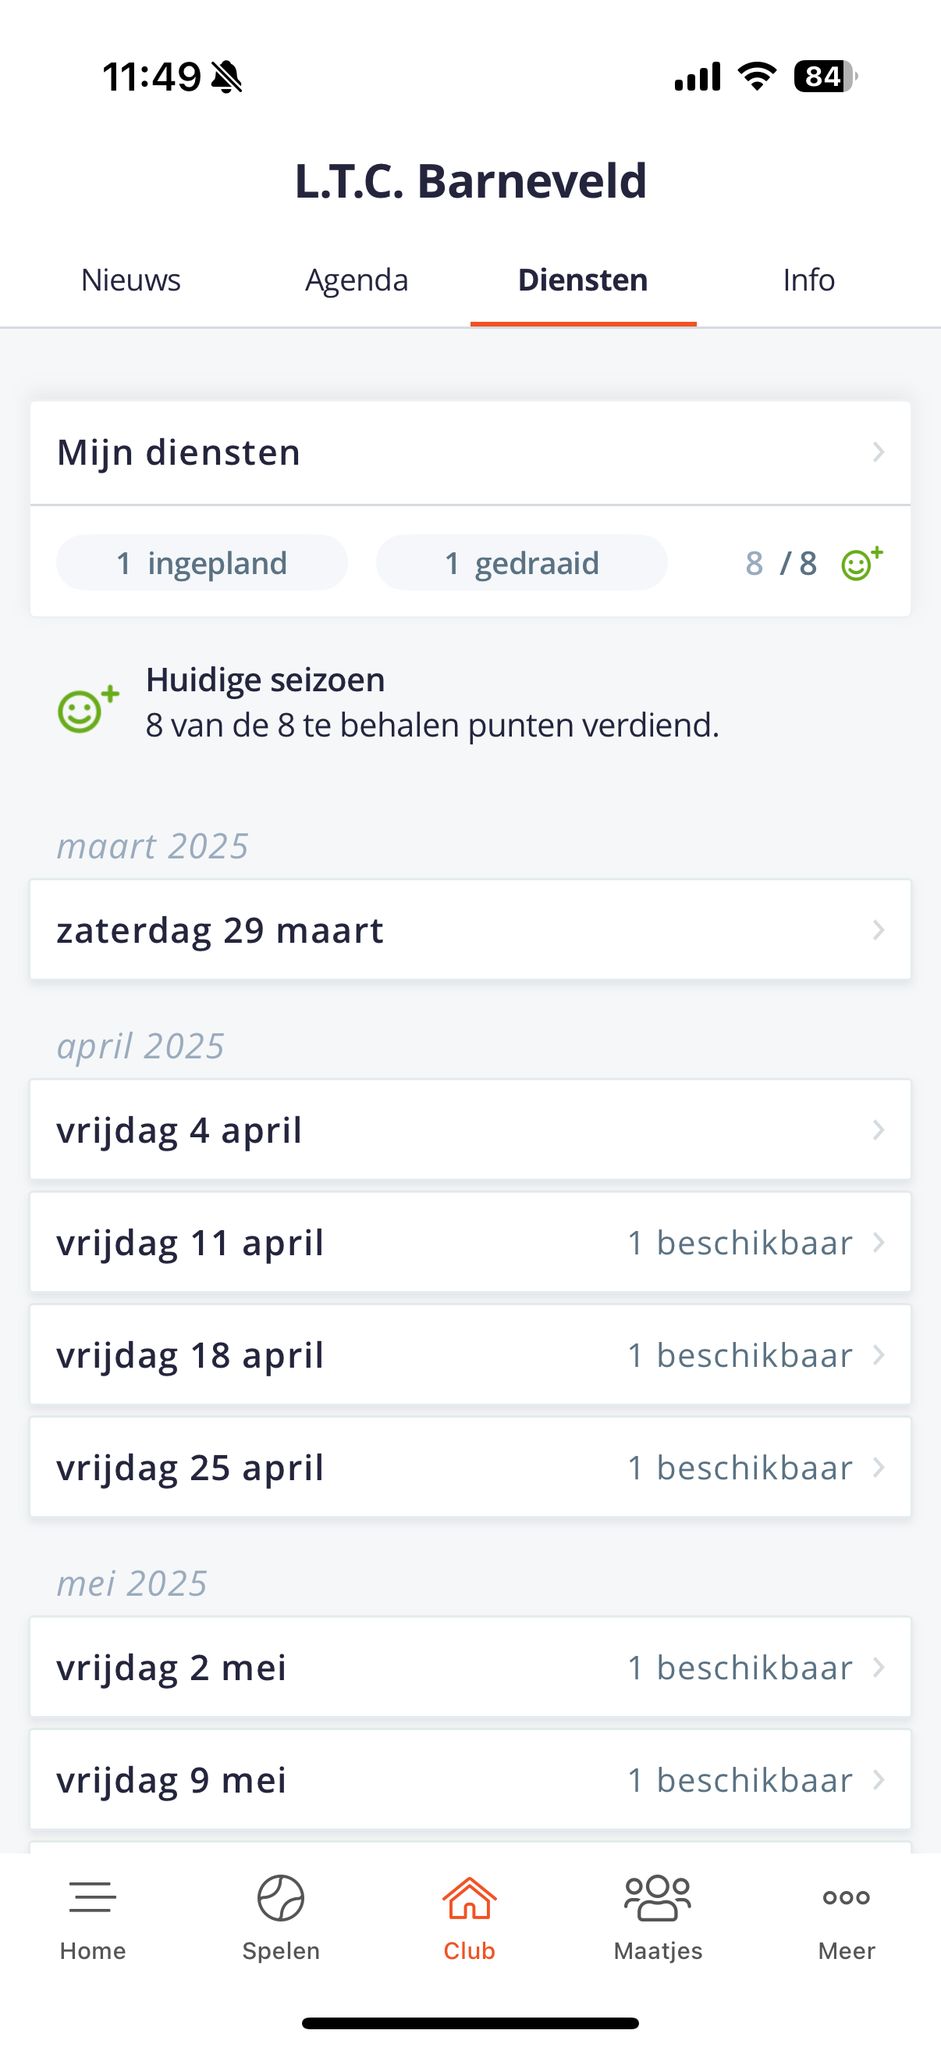The height and width of the screenshot is (2048, 941).
Task: Switch to the Agenda tab
Action: [357, 280]
